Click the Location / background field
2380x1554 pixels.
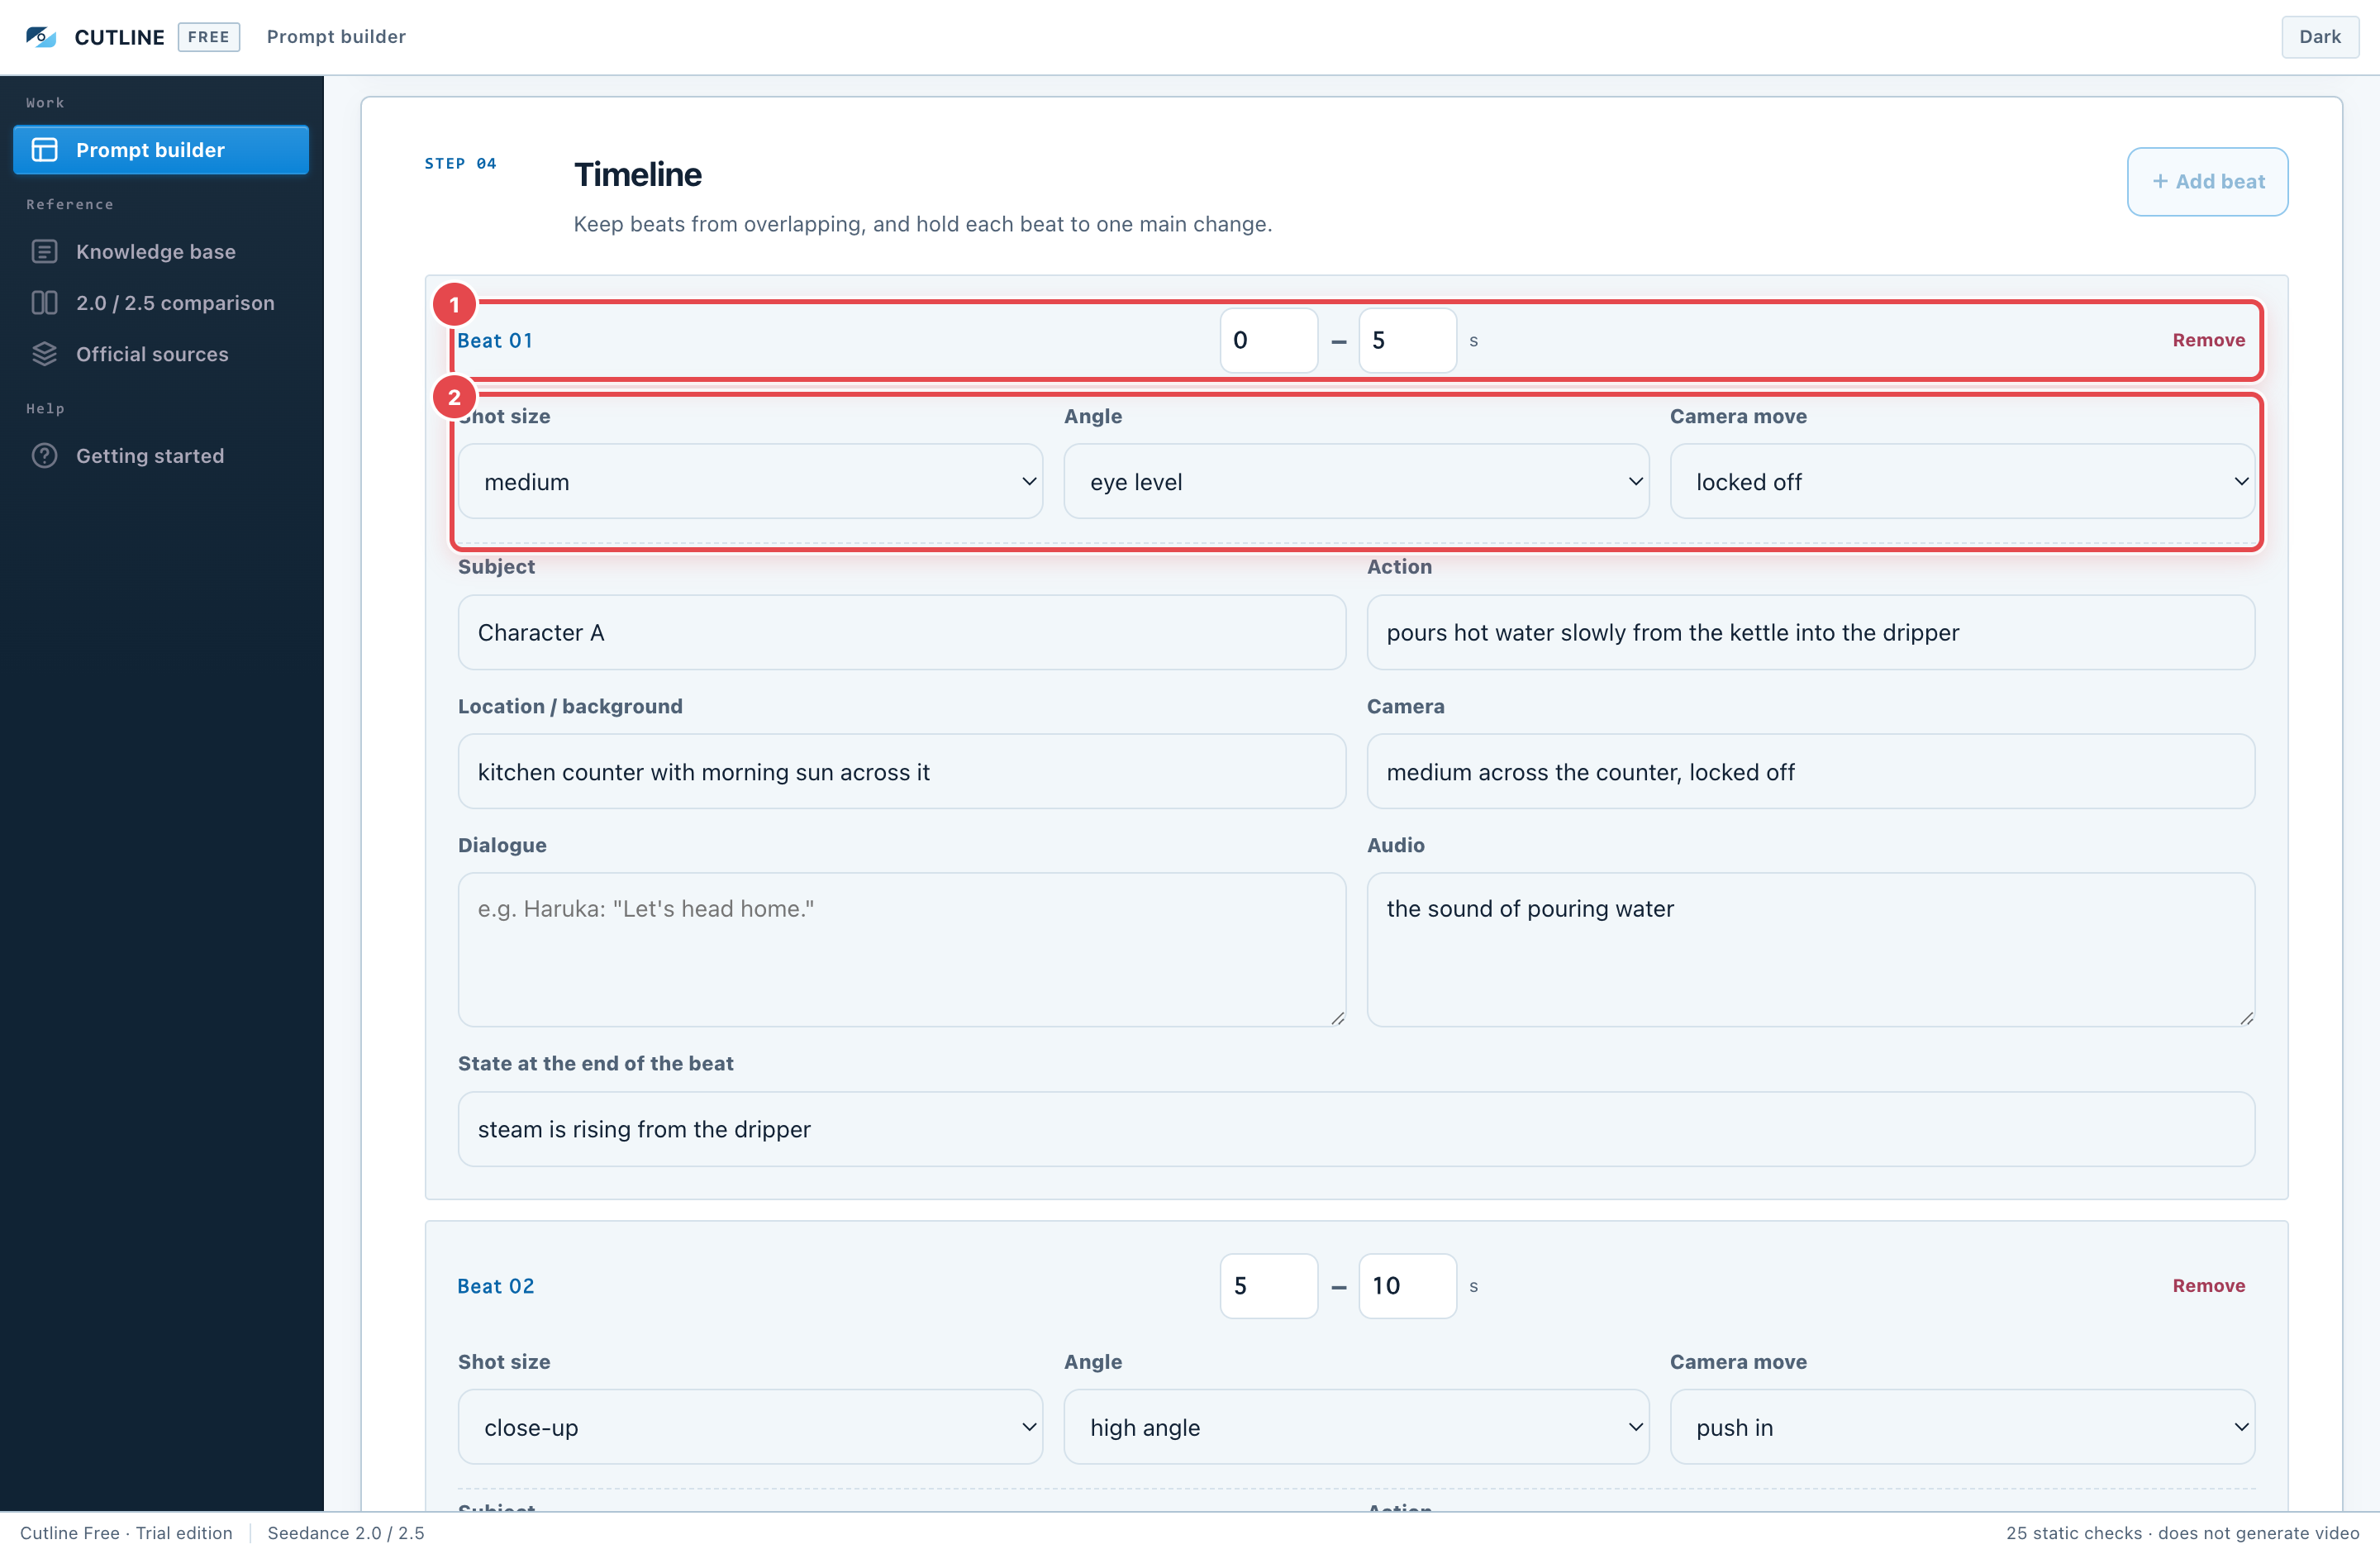(901, 772)
